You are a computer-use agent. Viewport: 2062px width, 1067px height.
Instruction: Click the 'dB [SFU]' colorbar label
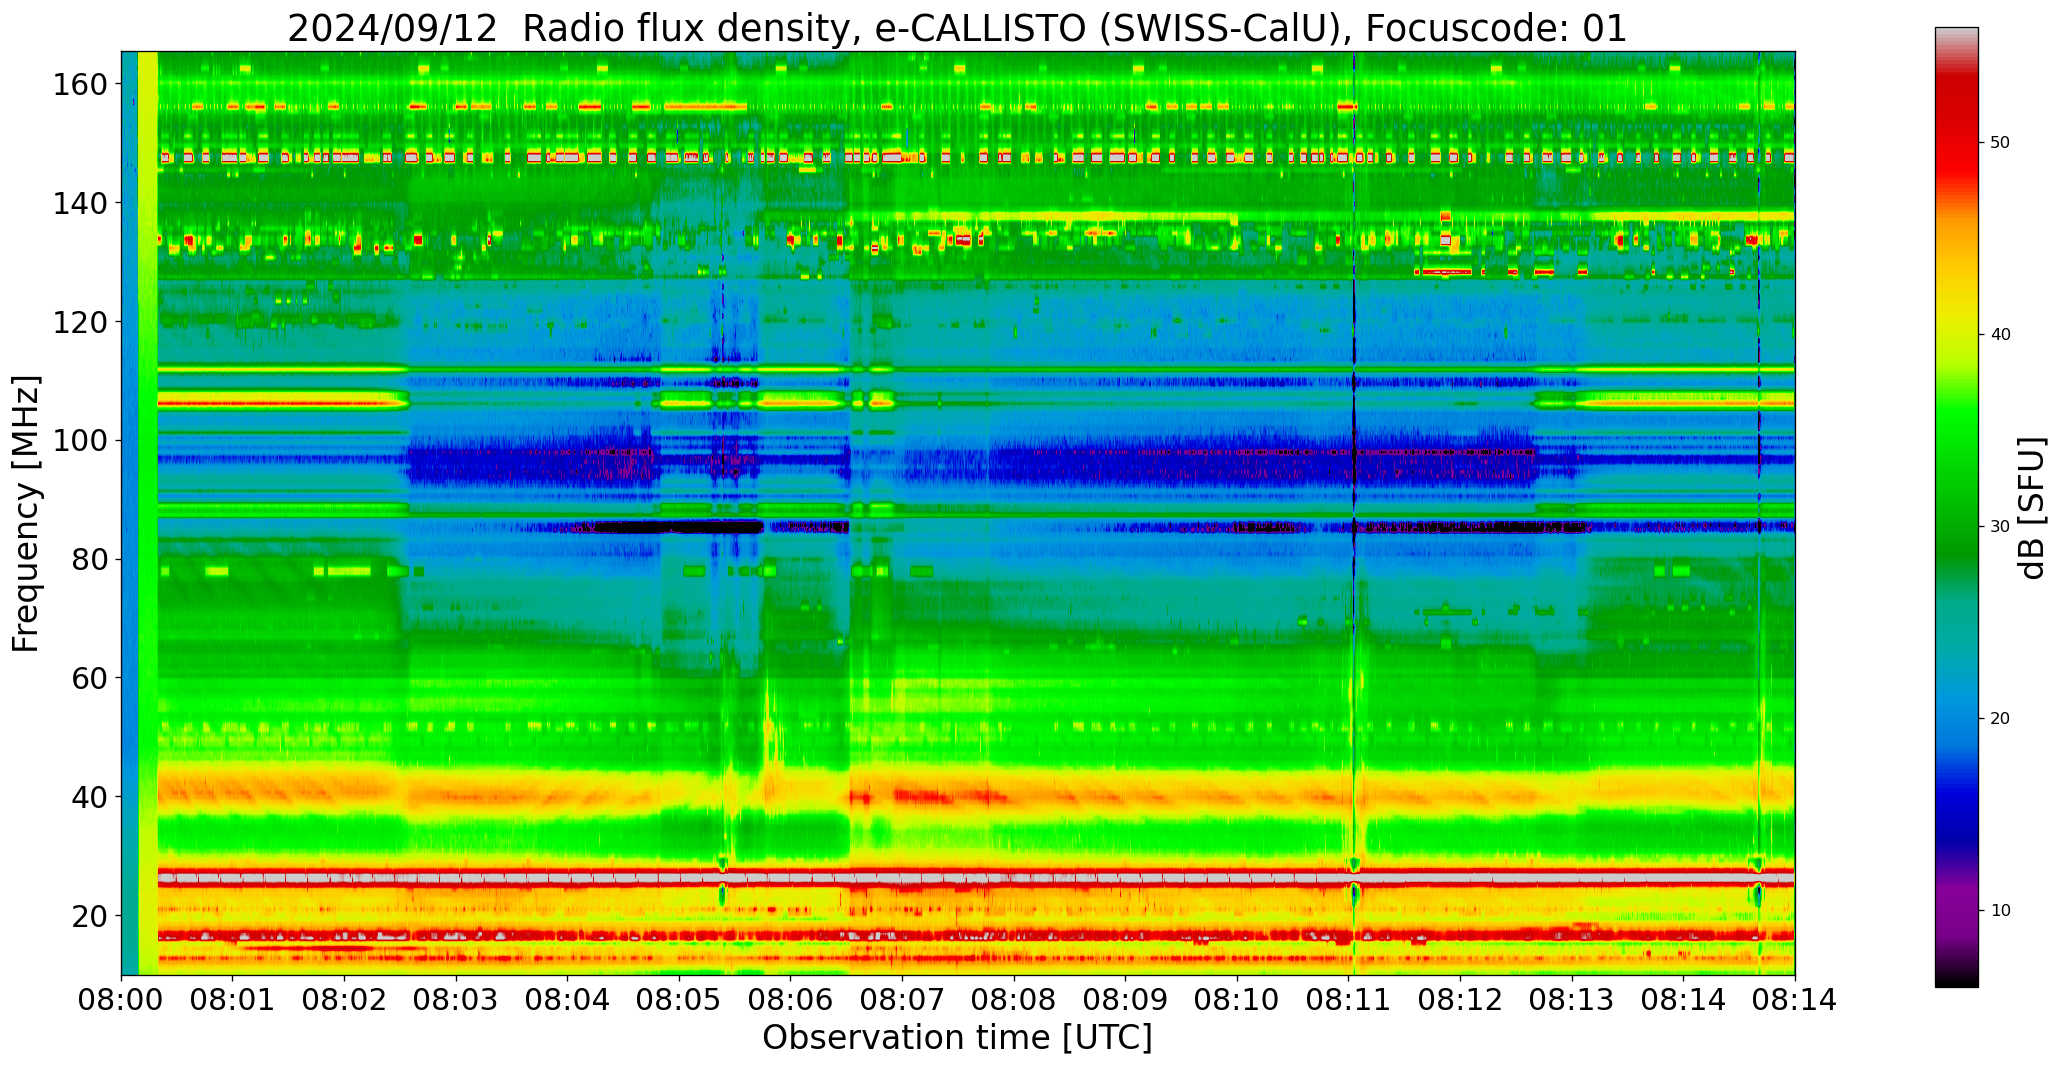click(x=2031, y=508)
